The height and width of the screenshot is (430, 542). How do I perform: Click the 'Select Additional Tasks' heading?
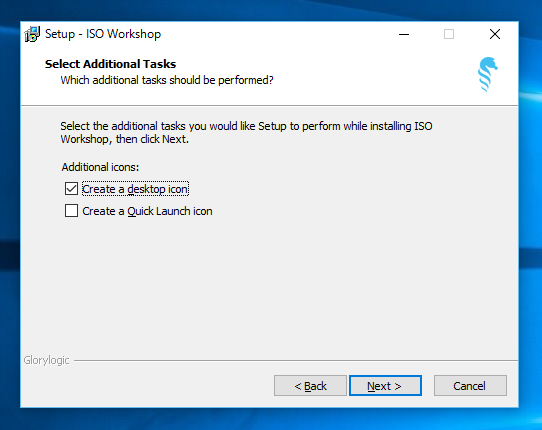click(110, 64)
